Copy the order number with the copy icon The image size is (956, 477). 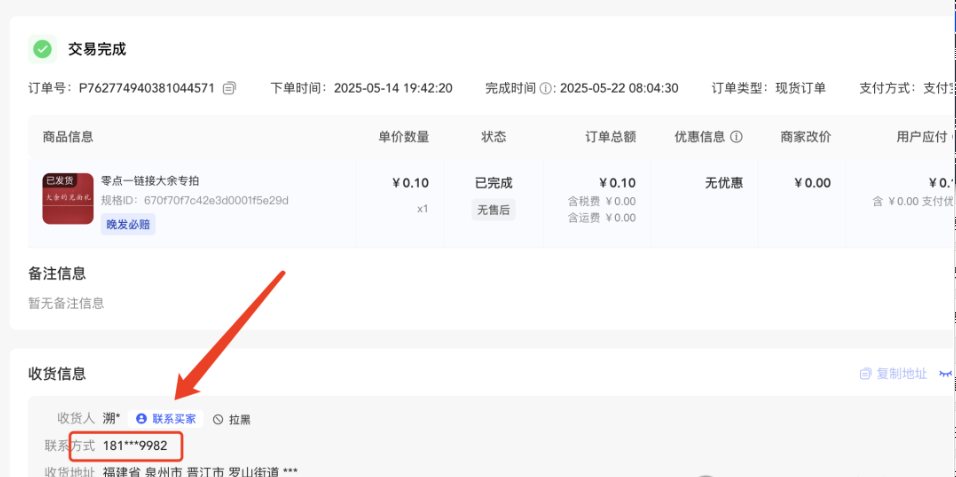(230, 88)
